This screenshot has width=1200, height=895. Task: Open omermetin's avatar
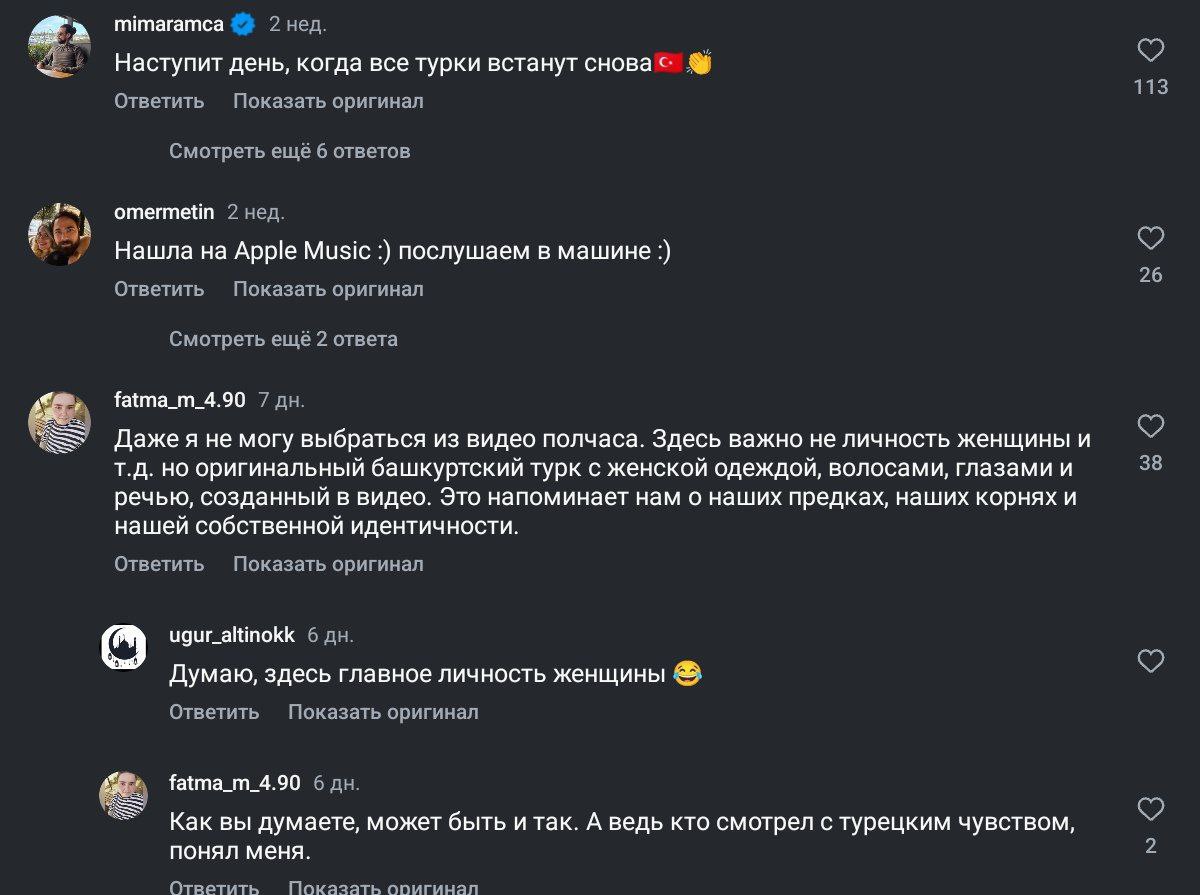tap(60, 234)
